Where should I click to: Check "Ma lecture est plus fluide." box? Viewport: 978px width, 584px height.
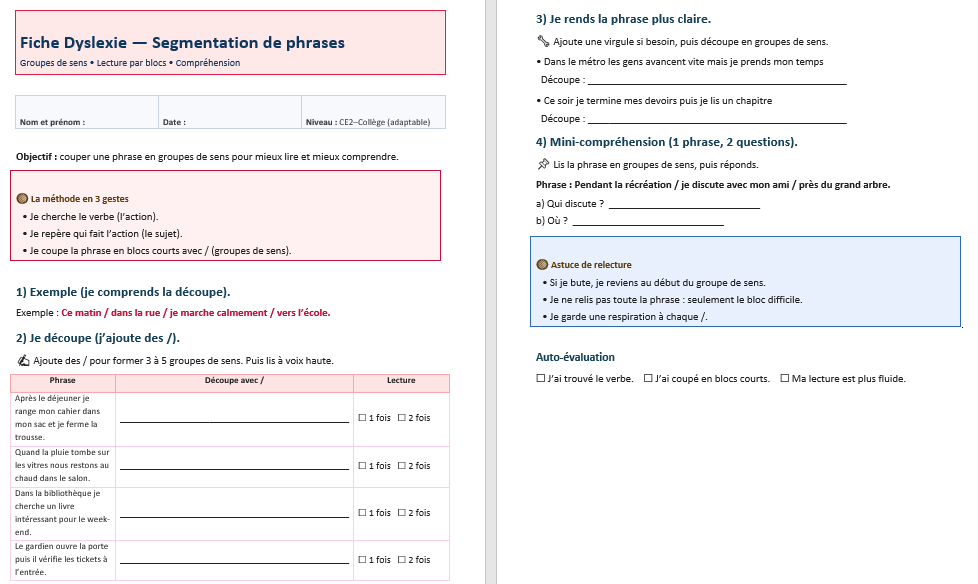click(784, 379)
